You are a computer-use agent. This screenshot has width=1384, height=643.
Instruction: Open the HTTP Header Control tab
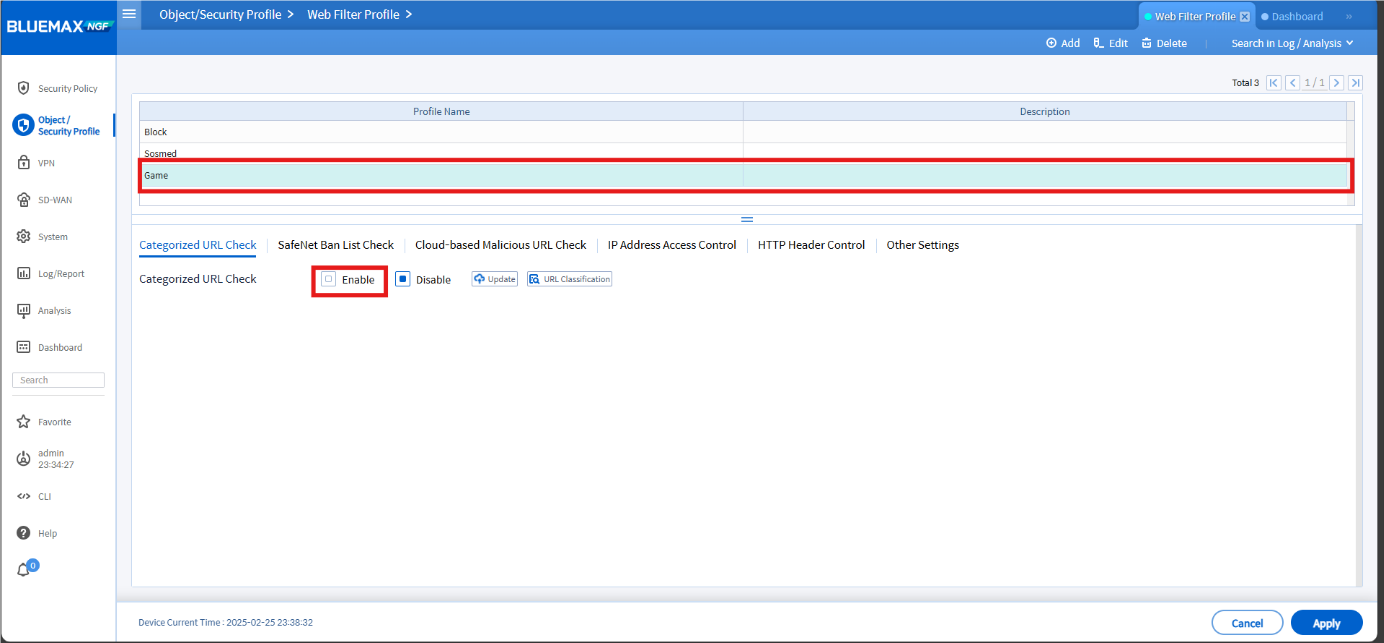(x=811, y=245)
